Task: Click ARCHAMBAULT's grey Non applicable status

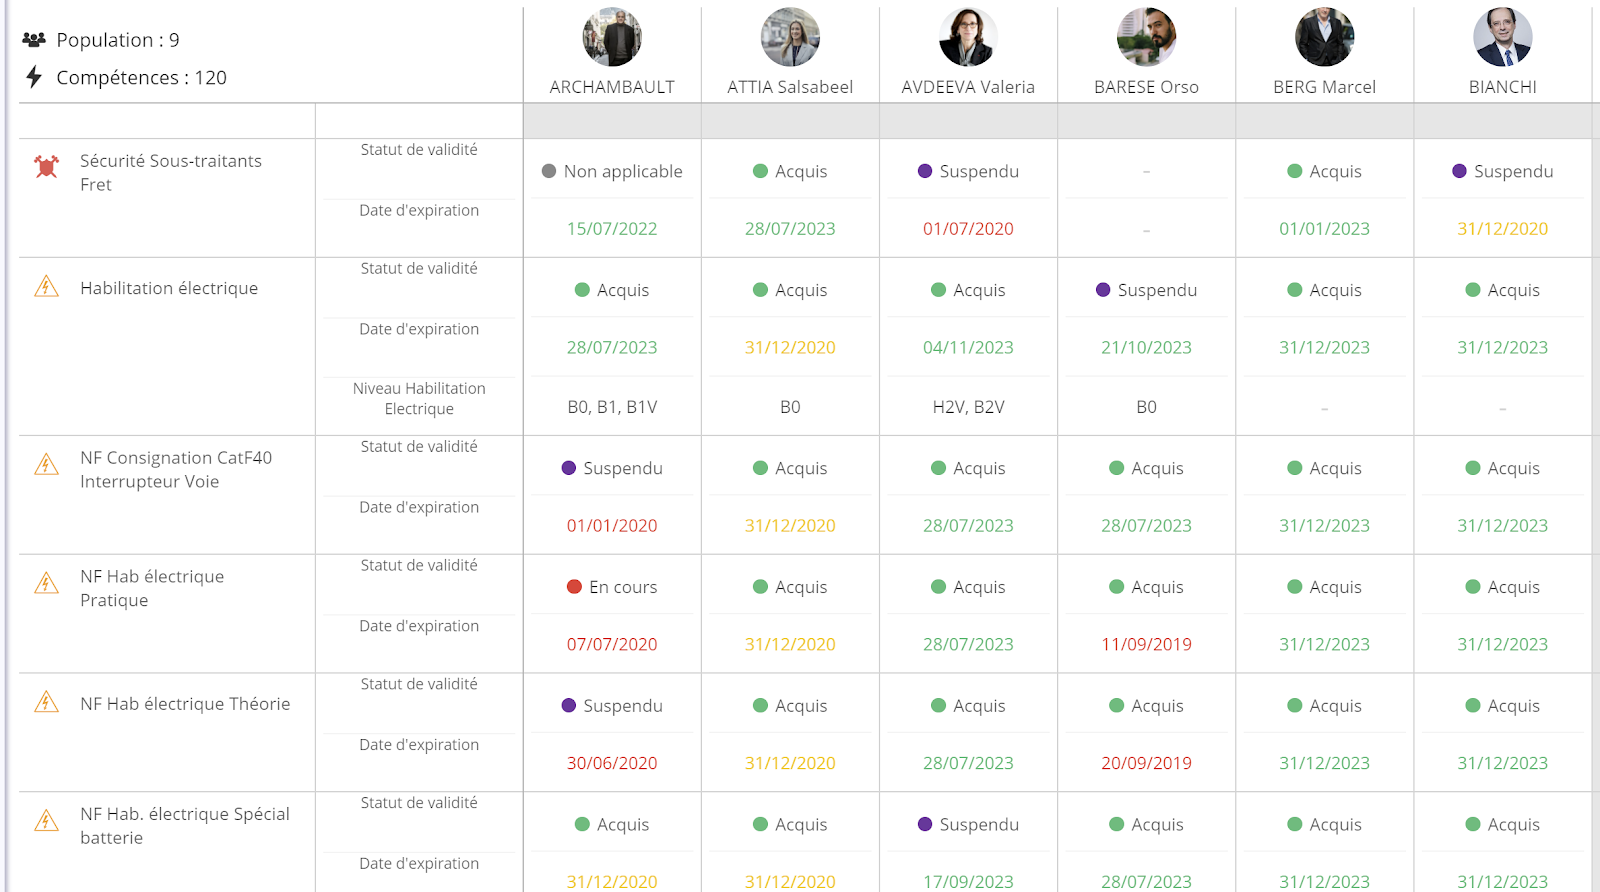Action: (612, 171)
